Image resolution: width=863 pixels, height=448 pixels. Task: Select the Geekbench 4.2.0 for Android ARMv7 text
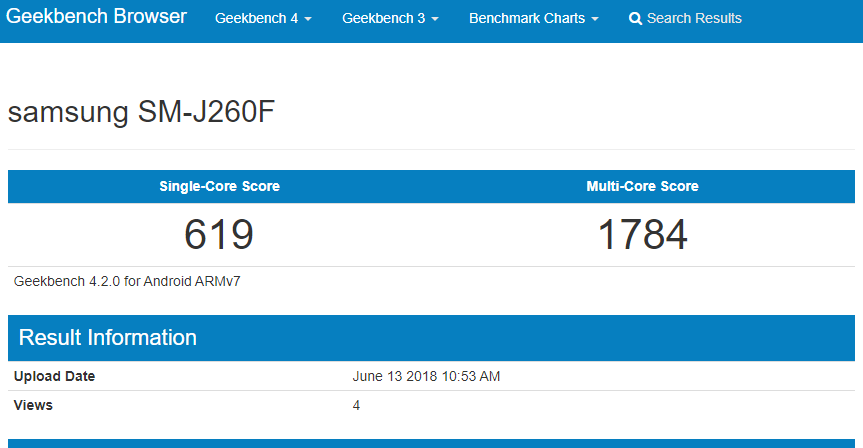(x=127, y=281)
